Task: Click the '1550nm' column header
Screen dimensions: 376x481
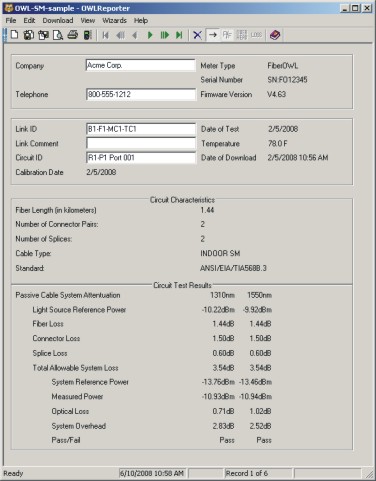Action: (259, 295)
